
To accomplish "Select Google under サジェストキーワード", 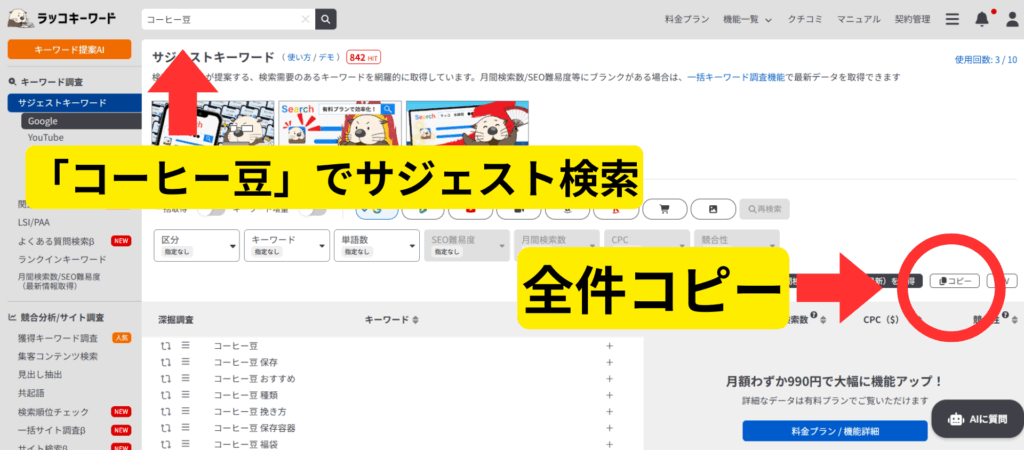I will [81, 121].
